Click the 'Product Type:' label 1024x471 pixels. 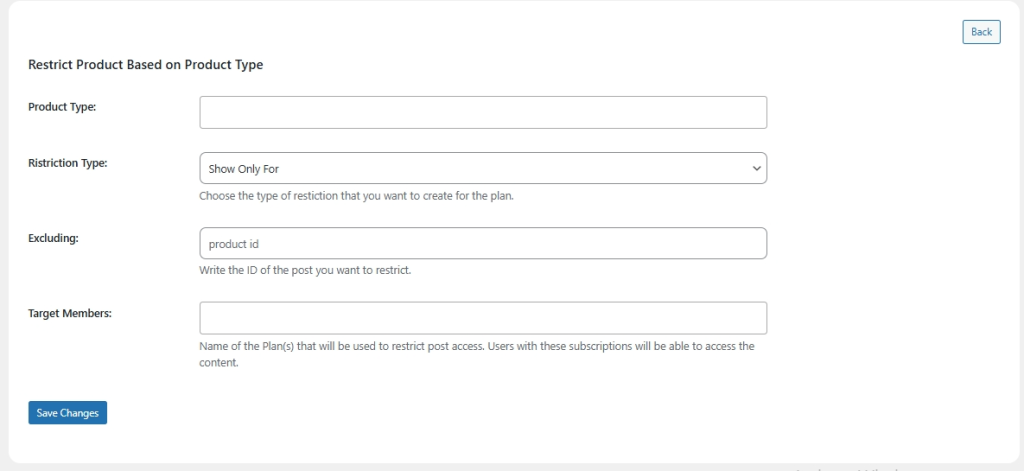click(x=62, y=107)
